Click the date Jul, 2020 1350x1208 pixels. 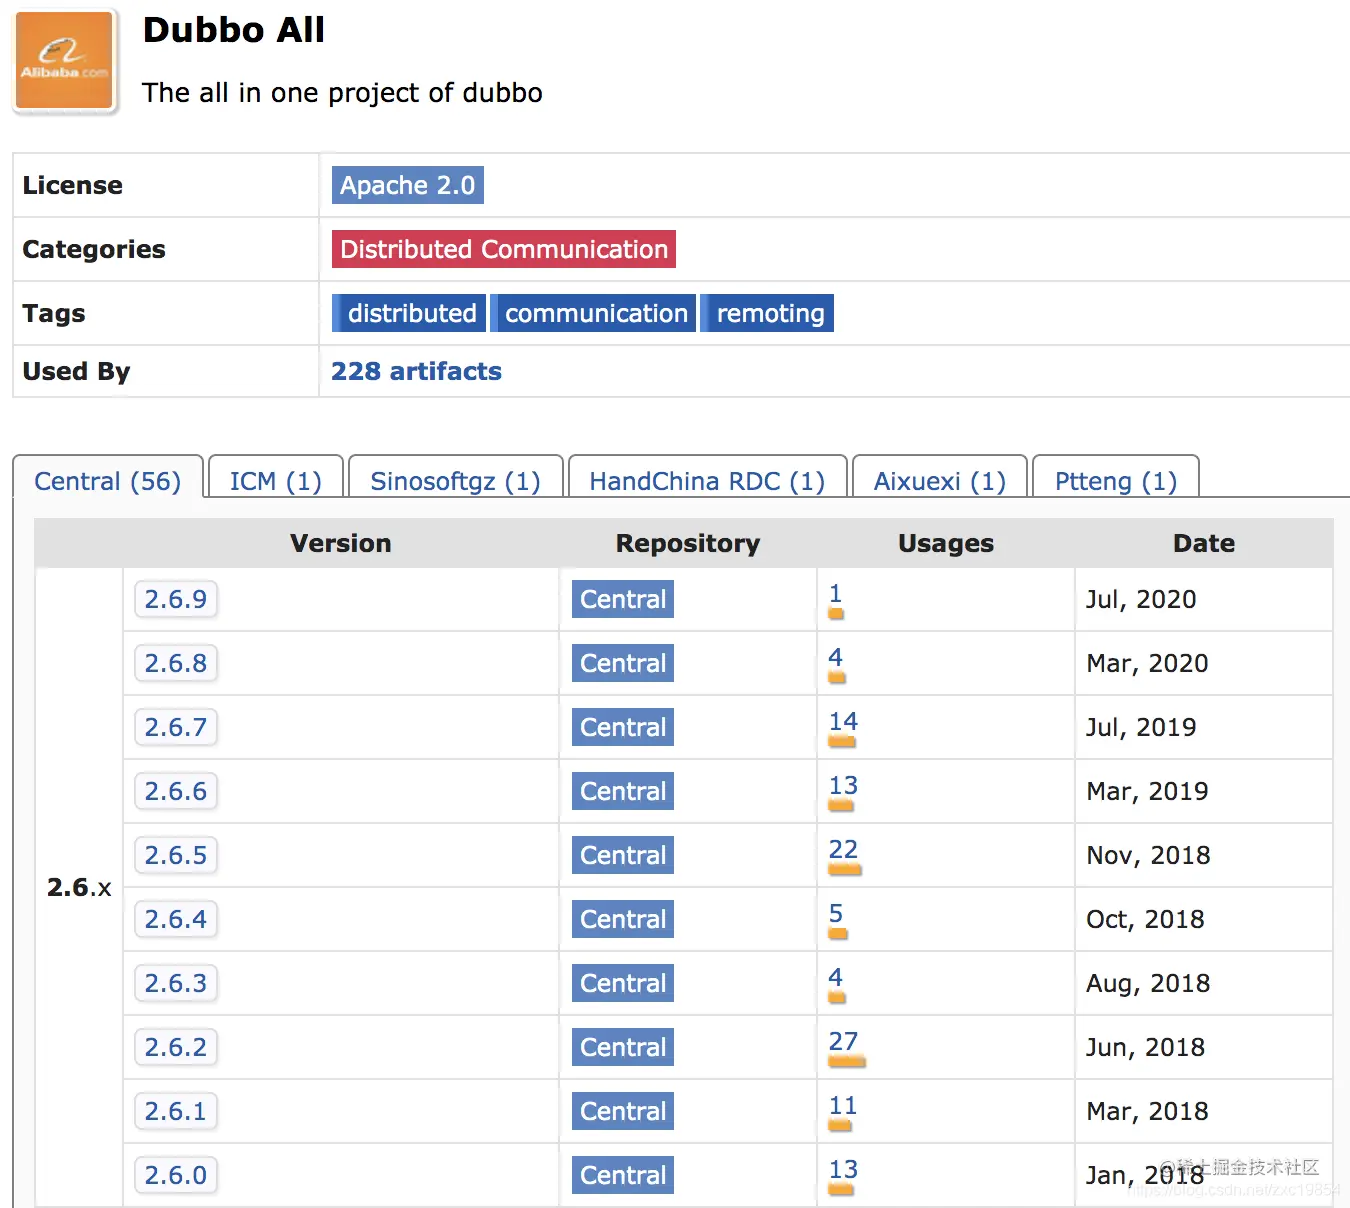coord(1141,599)
